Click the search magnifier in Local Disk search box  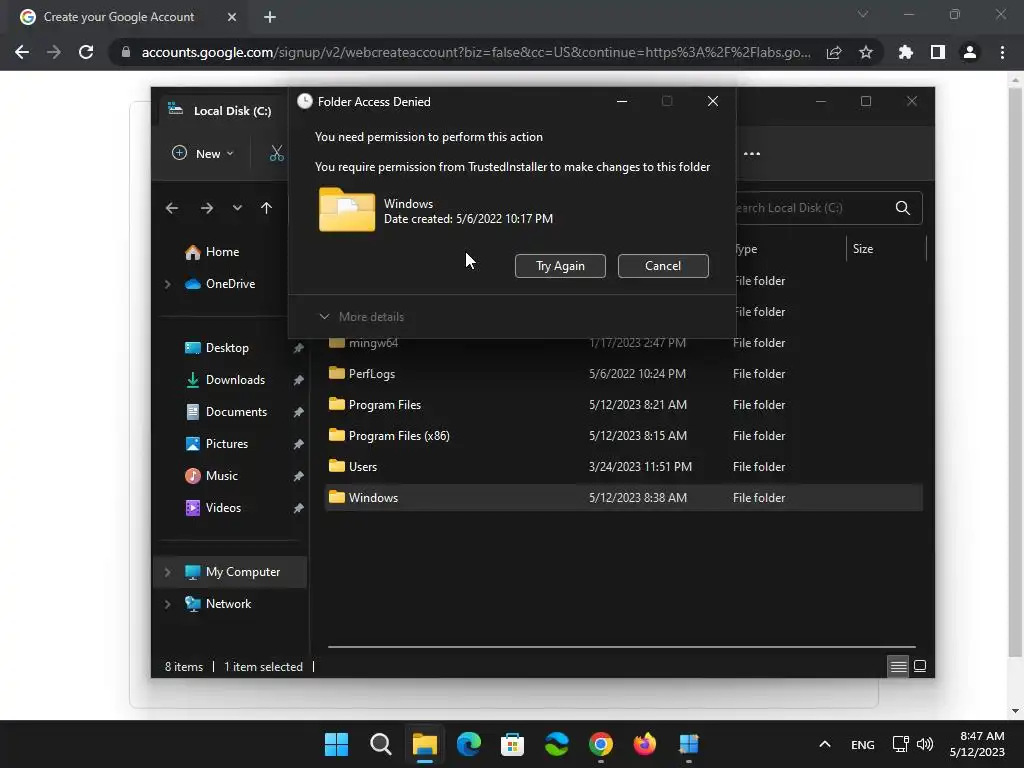903,208
